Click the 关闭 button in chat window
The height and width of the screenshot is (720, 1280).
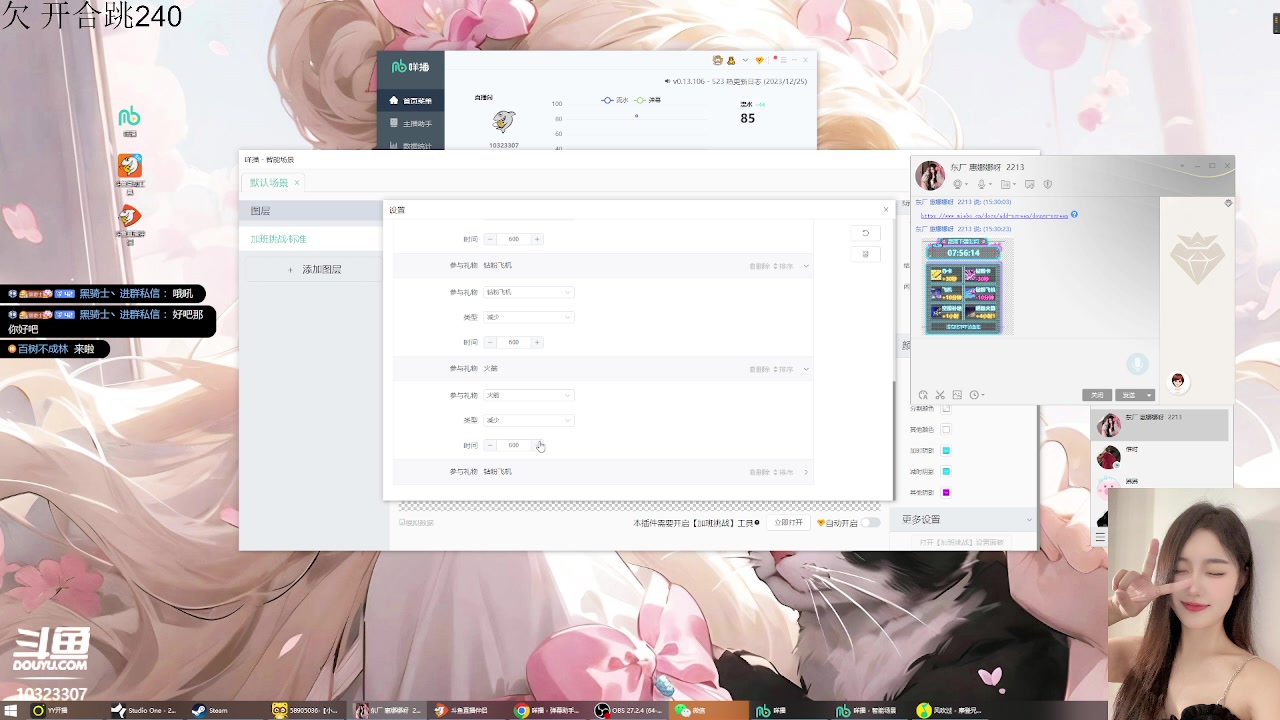[1097, 395]
